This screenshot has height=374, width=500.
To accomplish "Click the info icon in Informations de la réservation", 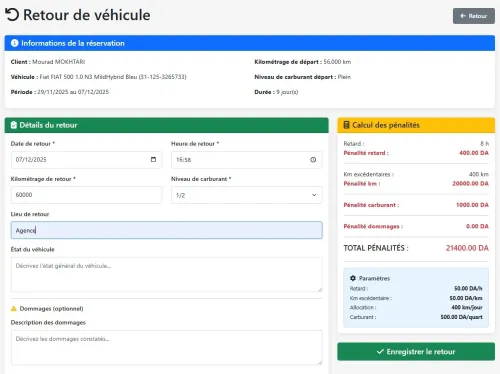I will pyautogui.click(x=15, y=43).
